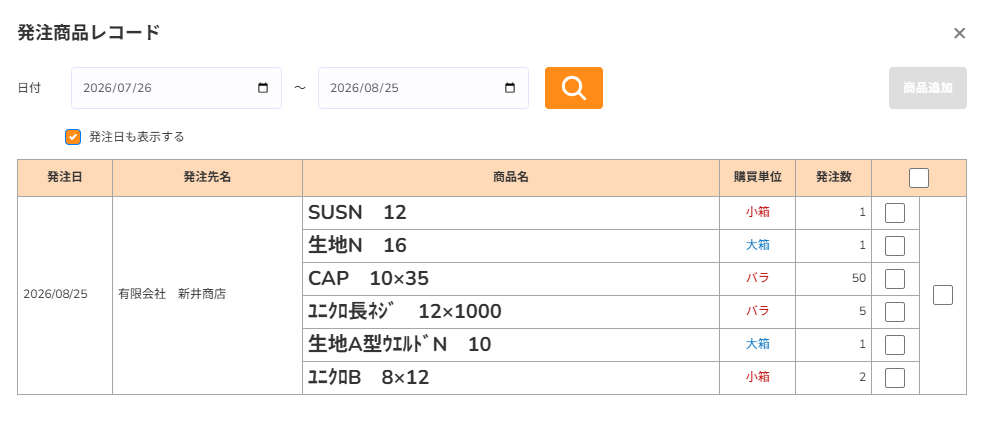982x424 pixels.
Task: Check the box for CAP 10×35 row
Action: point(895,279)
